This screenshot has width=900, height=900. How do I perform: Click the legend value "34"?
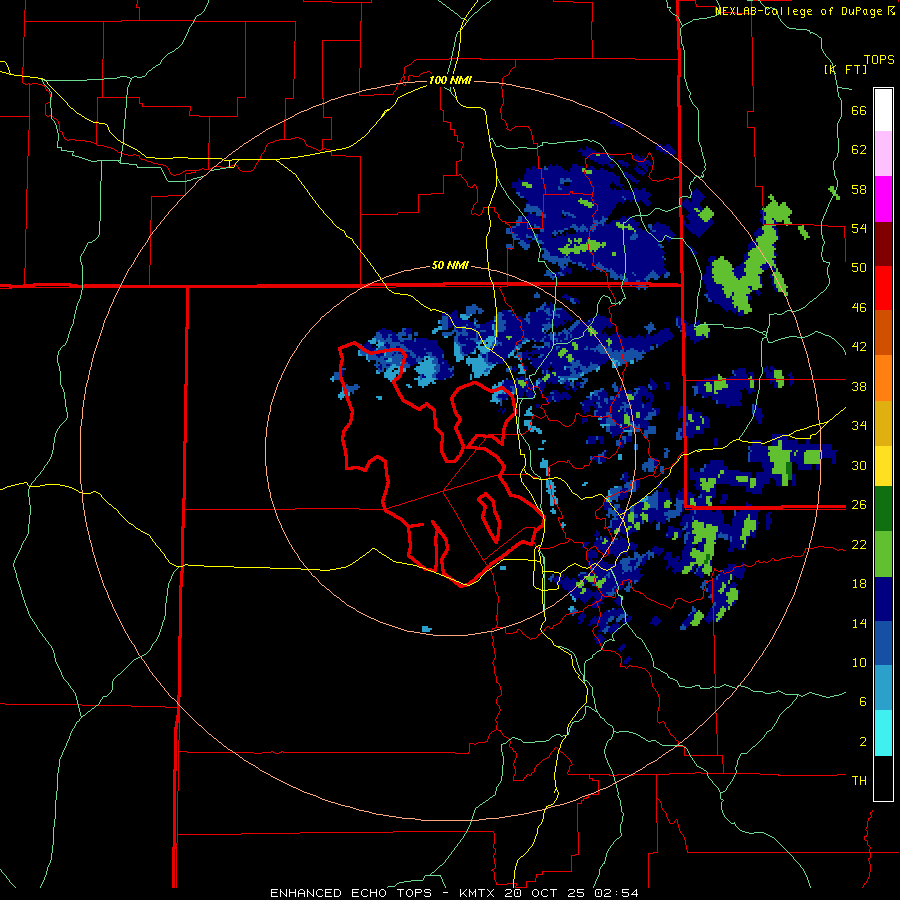tap(859, 426)
